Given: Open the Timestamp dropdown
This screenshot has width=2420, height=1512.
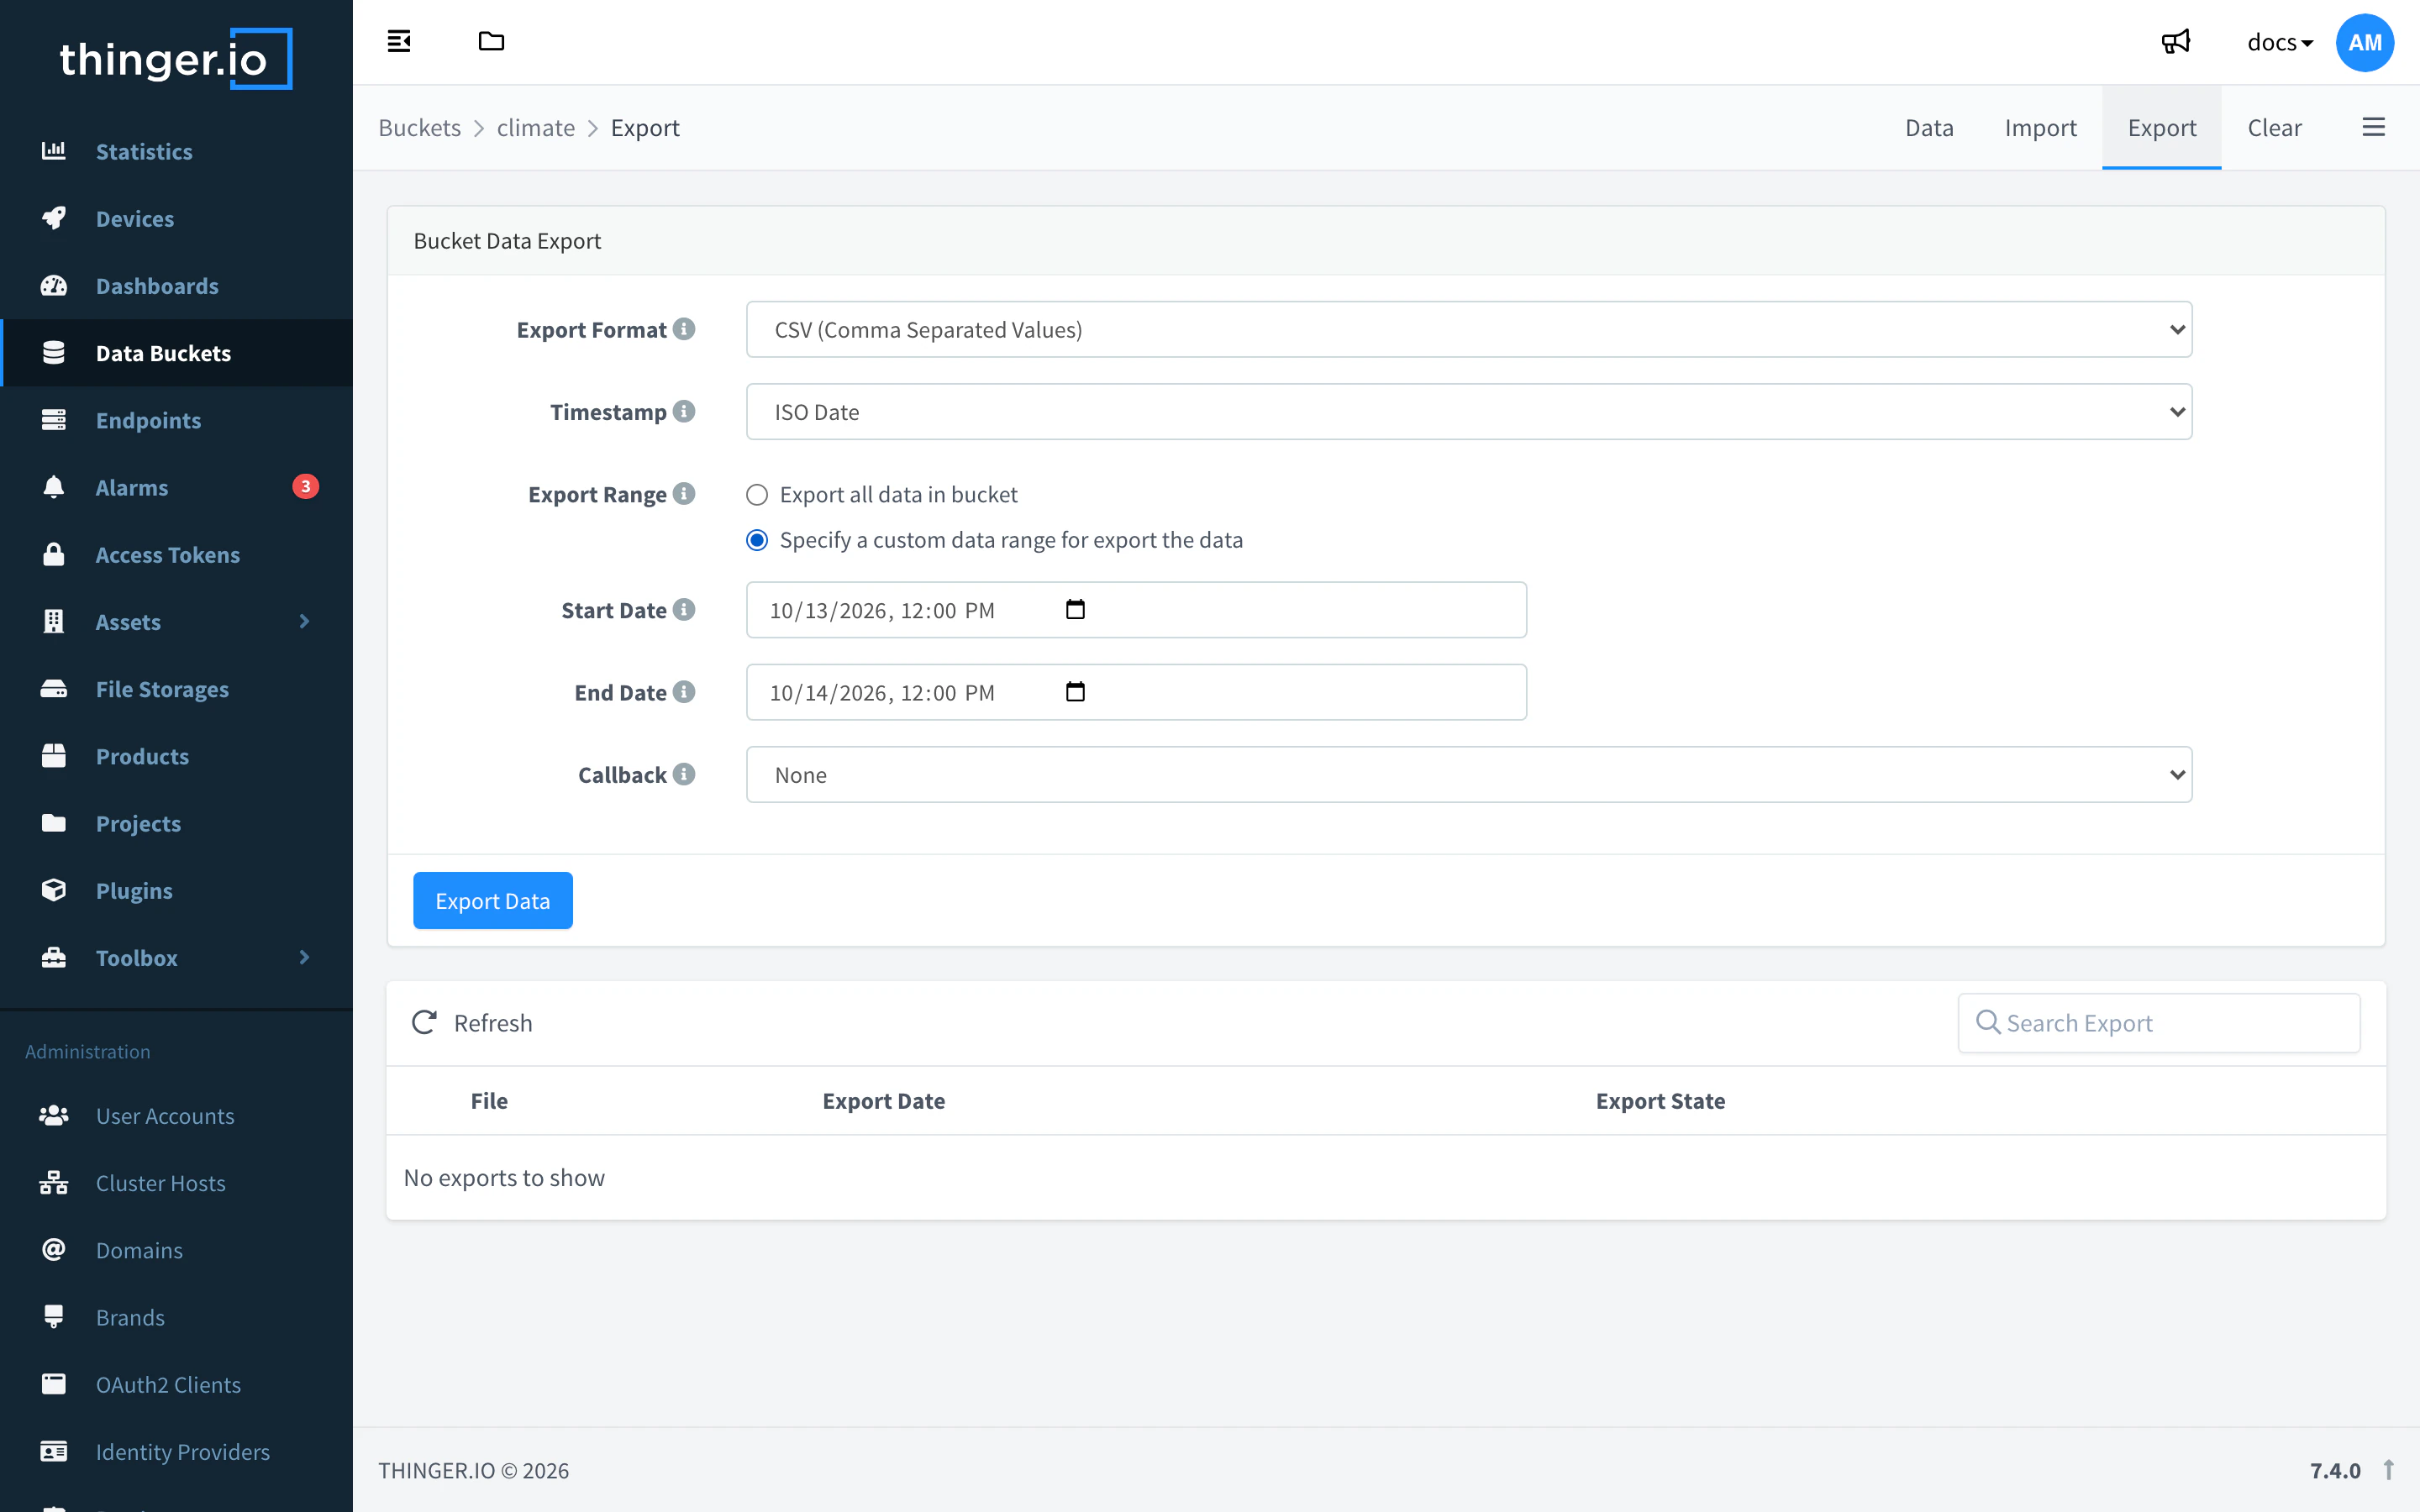Looking at the screenshot, I should pos(1469,412).
